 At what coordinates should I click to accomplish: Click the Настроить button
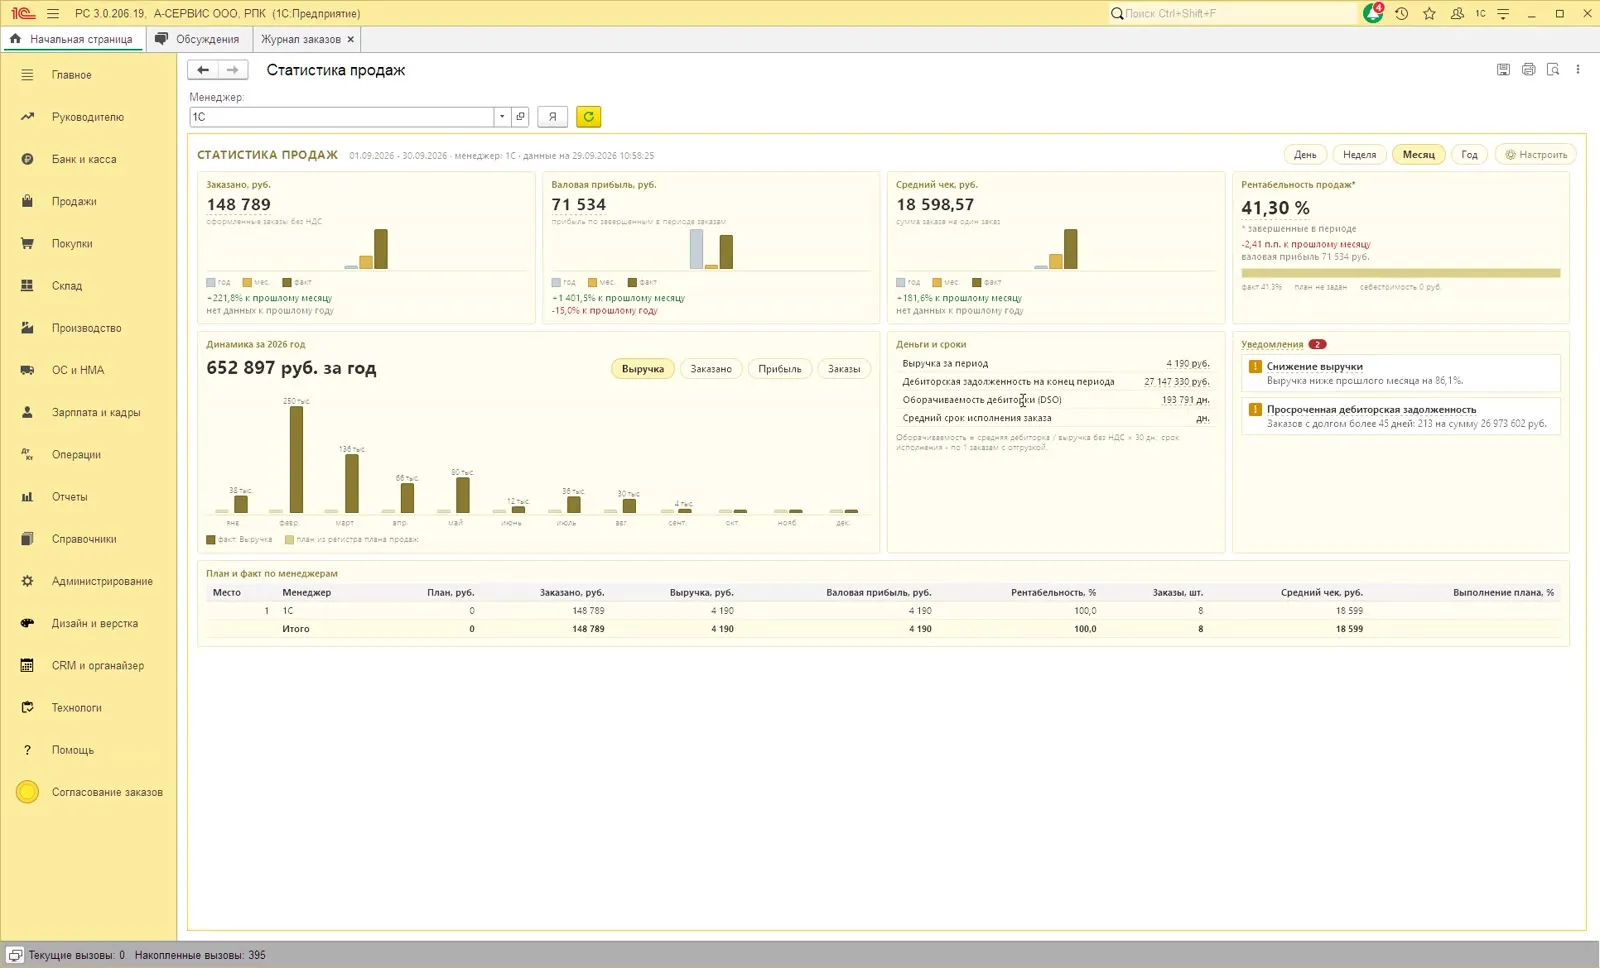click(1536, 155)
